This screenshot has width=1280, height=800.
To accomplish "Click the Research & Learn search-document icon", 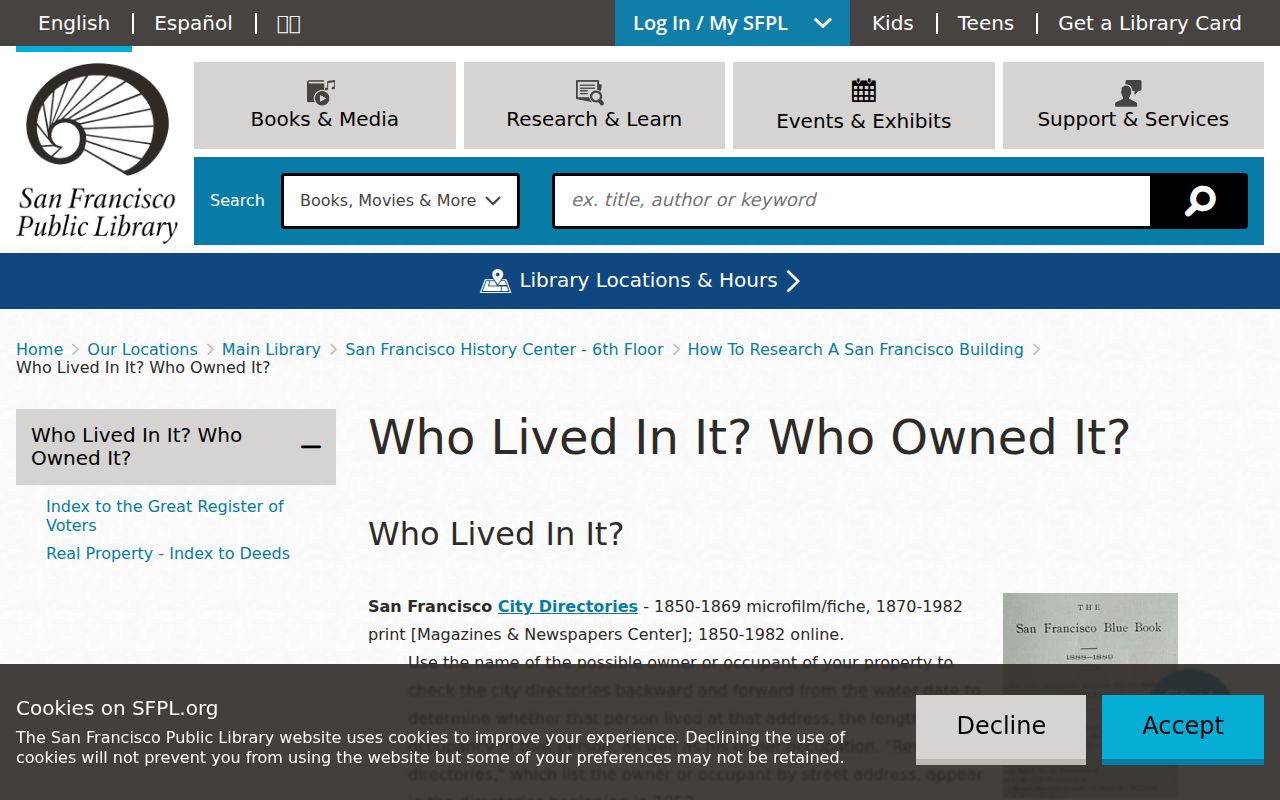I will click(x=590, y=92).
